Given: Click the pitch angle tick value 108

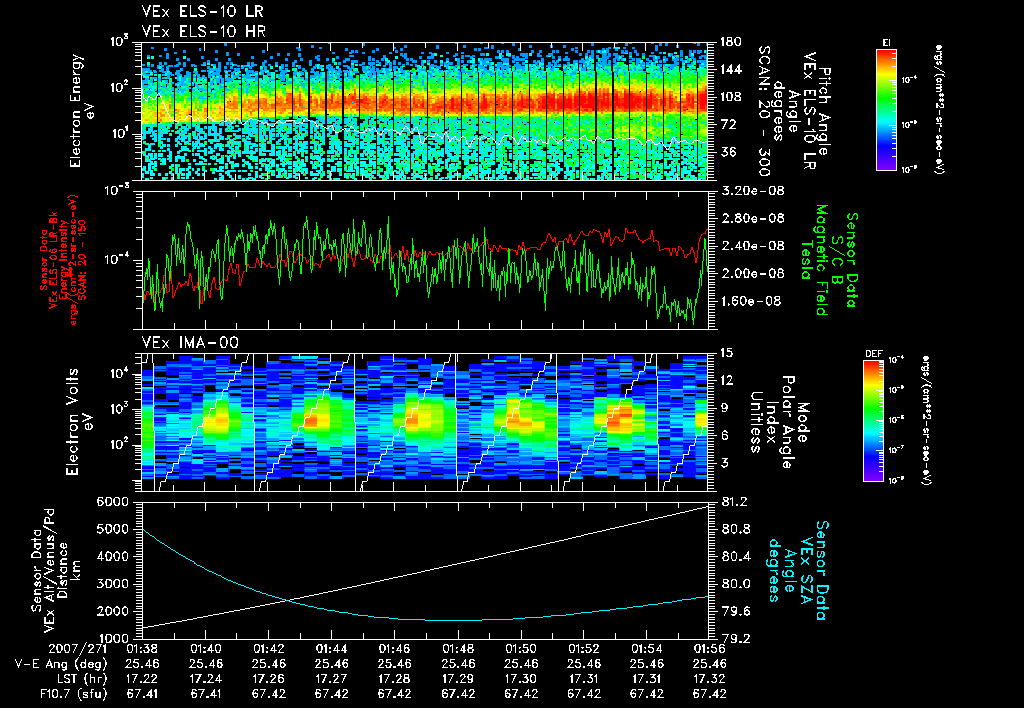Looking at the screenshot, I should [731, 97].
